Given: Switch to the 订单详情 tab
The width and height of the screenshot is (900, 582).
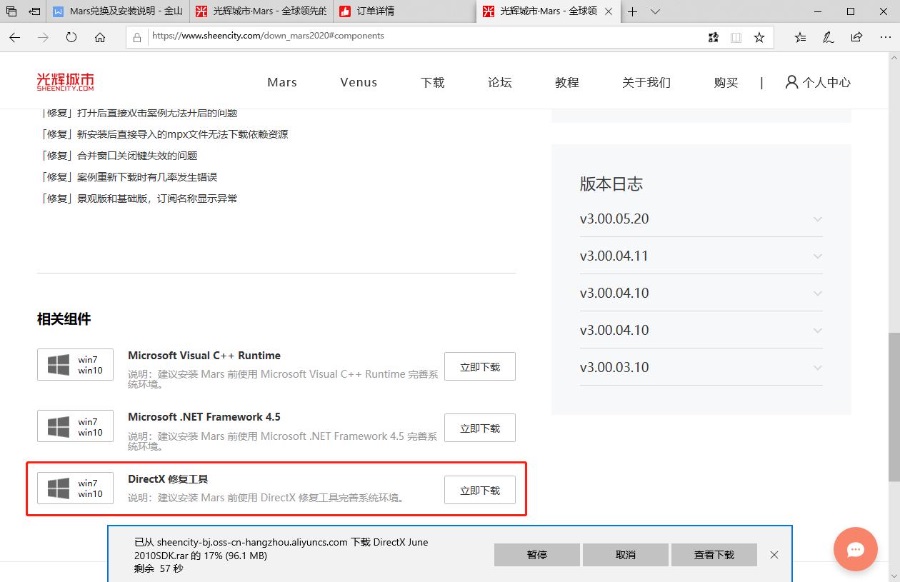Looking at the screenshot, I should pos(404,11).
